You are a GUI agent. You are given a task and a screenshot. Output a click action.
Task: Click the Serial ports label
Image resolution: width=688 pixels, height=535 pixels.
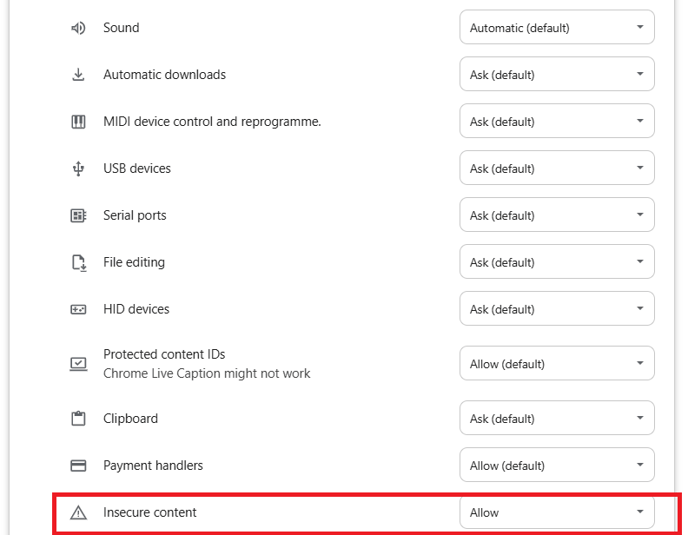[135, 215]
